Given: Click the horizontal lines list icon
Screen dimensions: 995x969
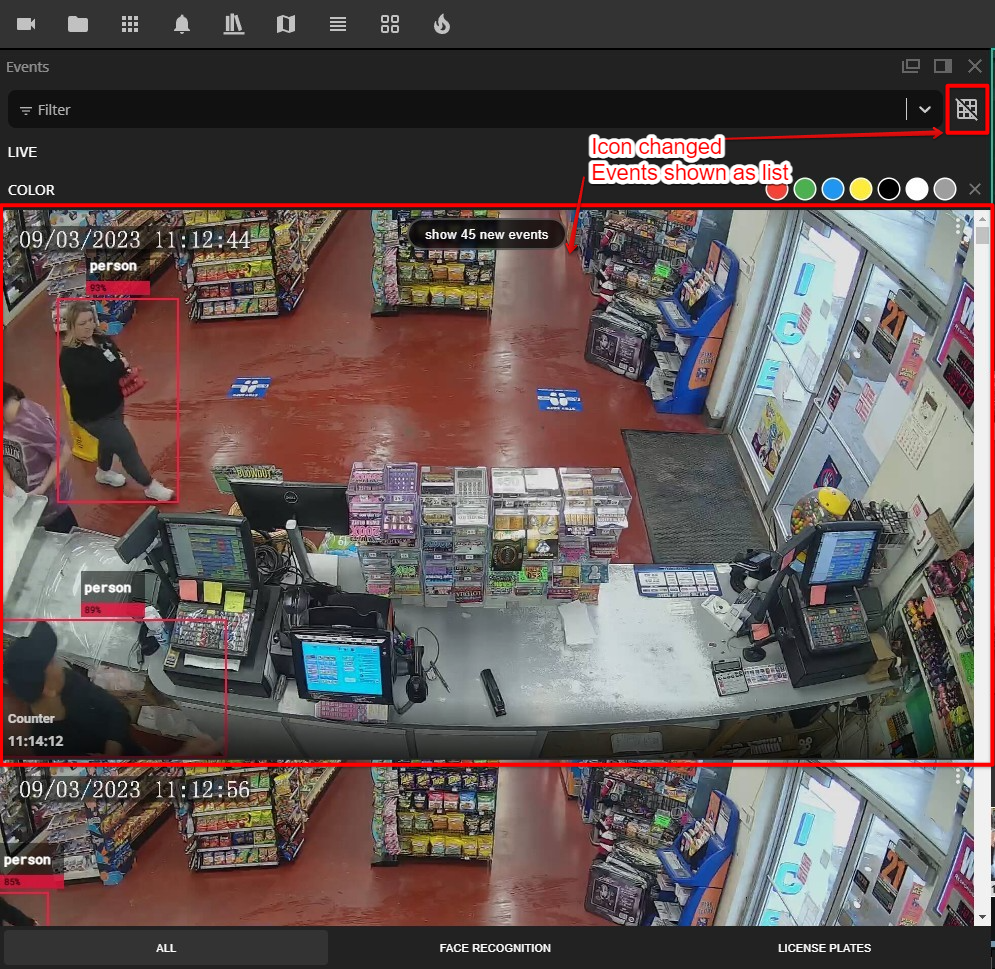Looking at the screenshot, I should [338, 24].
